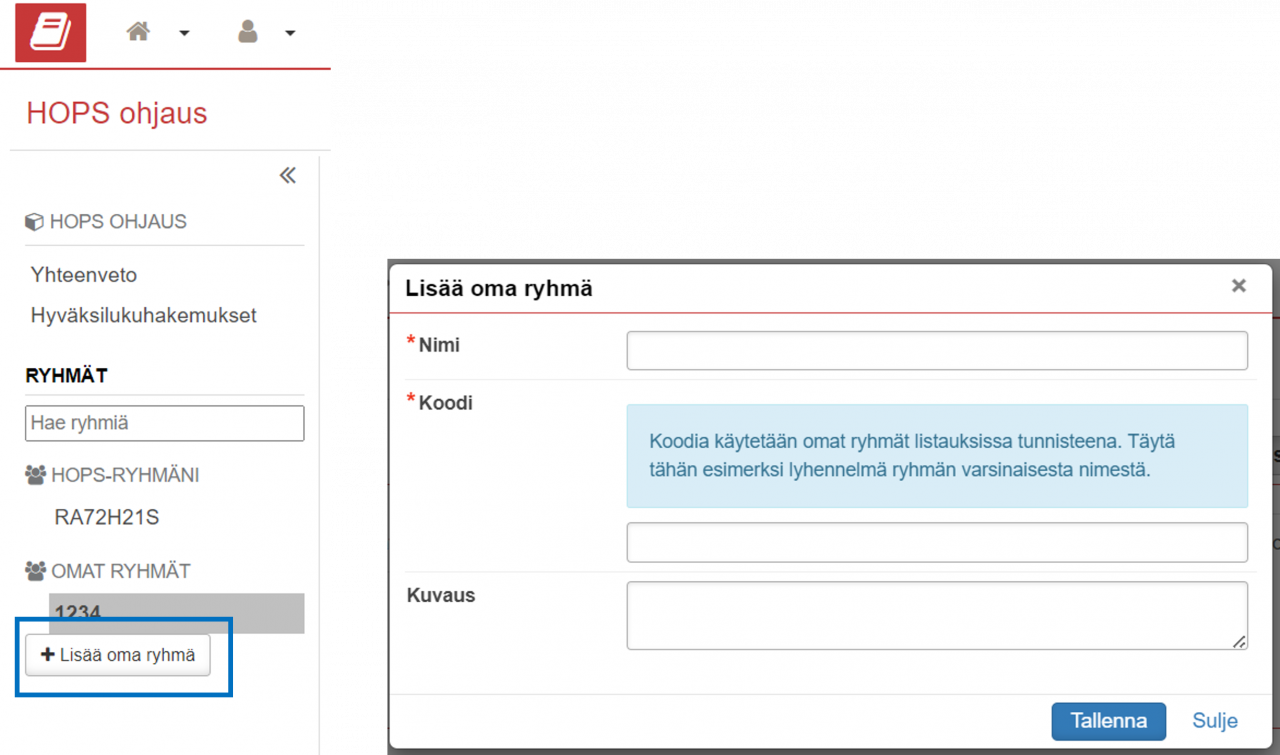The height and width of the screenshot is (755, 1280).
Task: Click the Koodi info help text
Action: pyautogui.click(x=937, y=456)
